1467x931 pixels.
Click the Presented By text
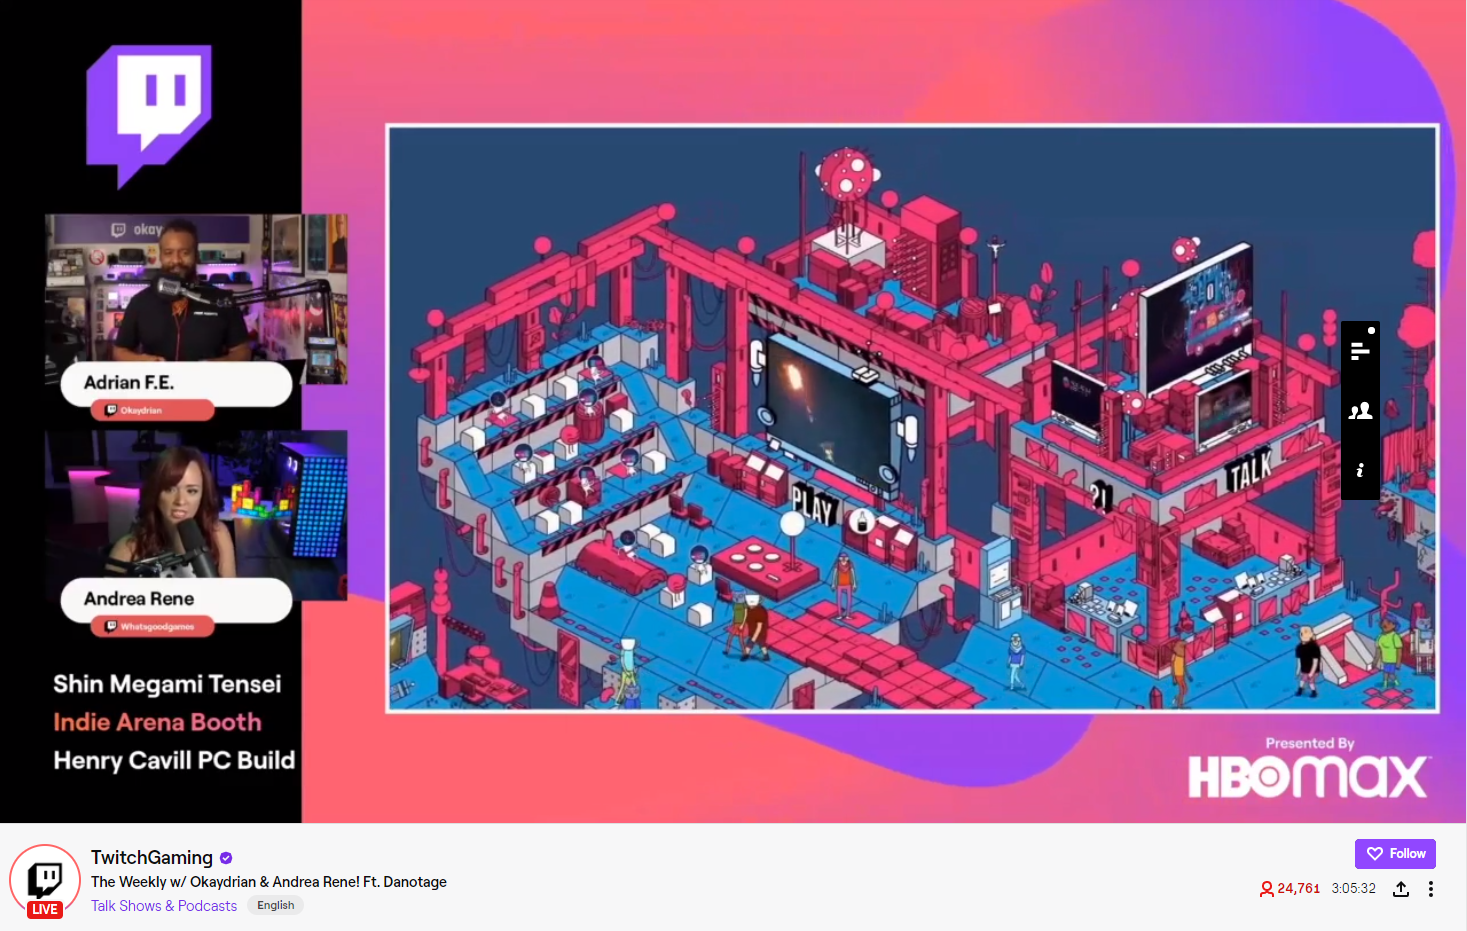tap(1310, 743)
